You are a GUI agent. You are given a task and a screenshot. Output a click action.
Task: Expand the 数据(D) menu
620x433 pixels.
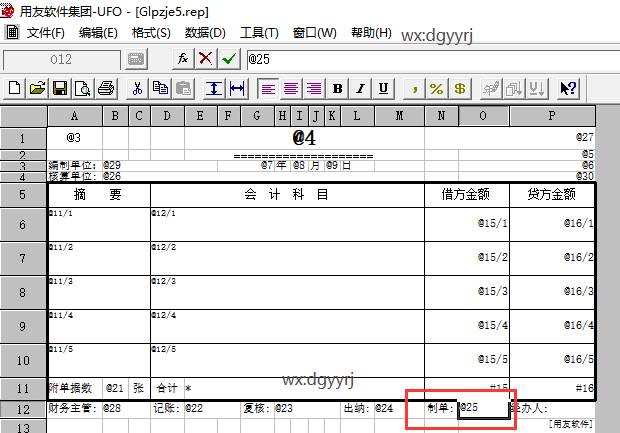coord(205,33)
